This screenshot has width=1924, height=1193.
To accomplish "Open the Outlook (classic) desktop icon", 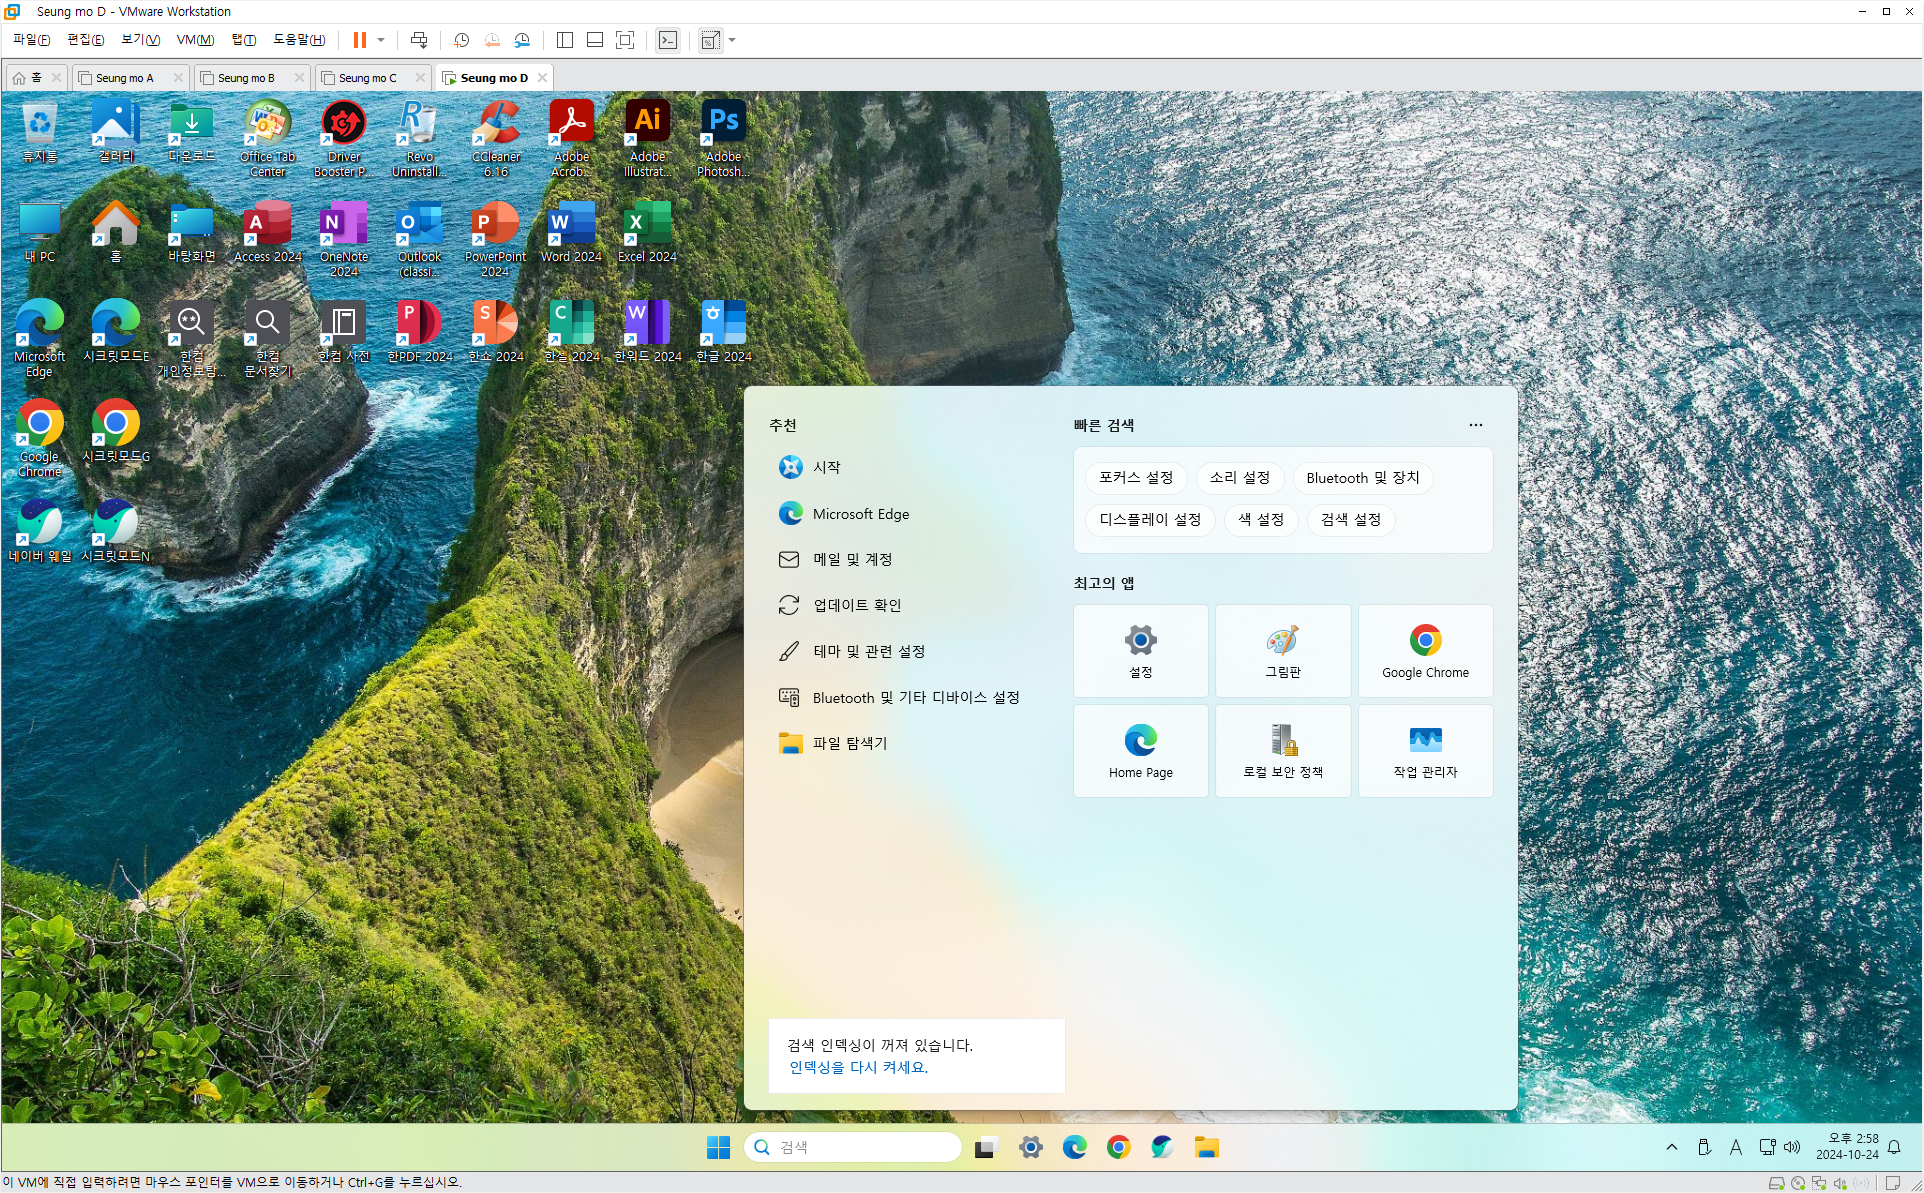I will (x=419, y=238).
